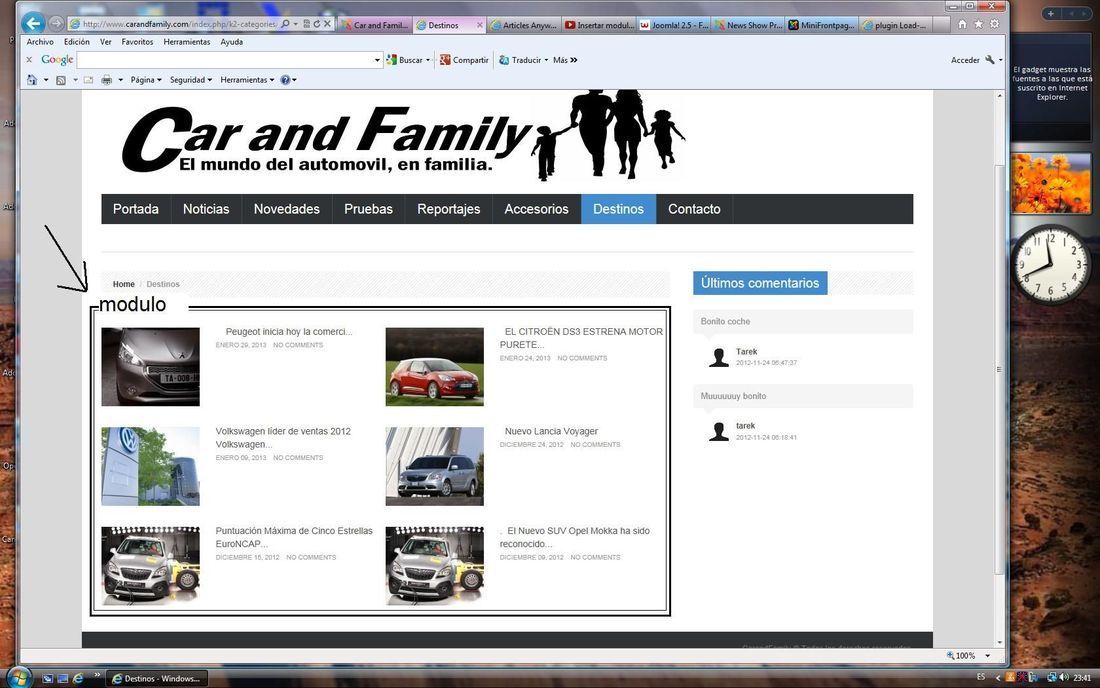Open the menu bar Herramientas menu
The image size is (1100, 688).
(x=187, y=42)
